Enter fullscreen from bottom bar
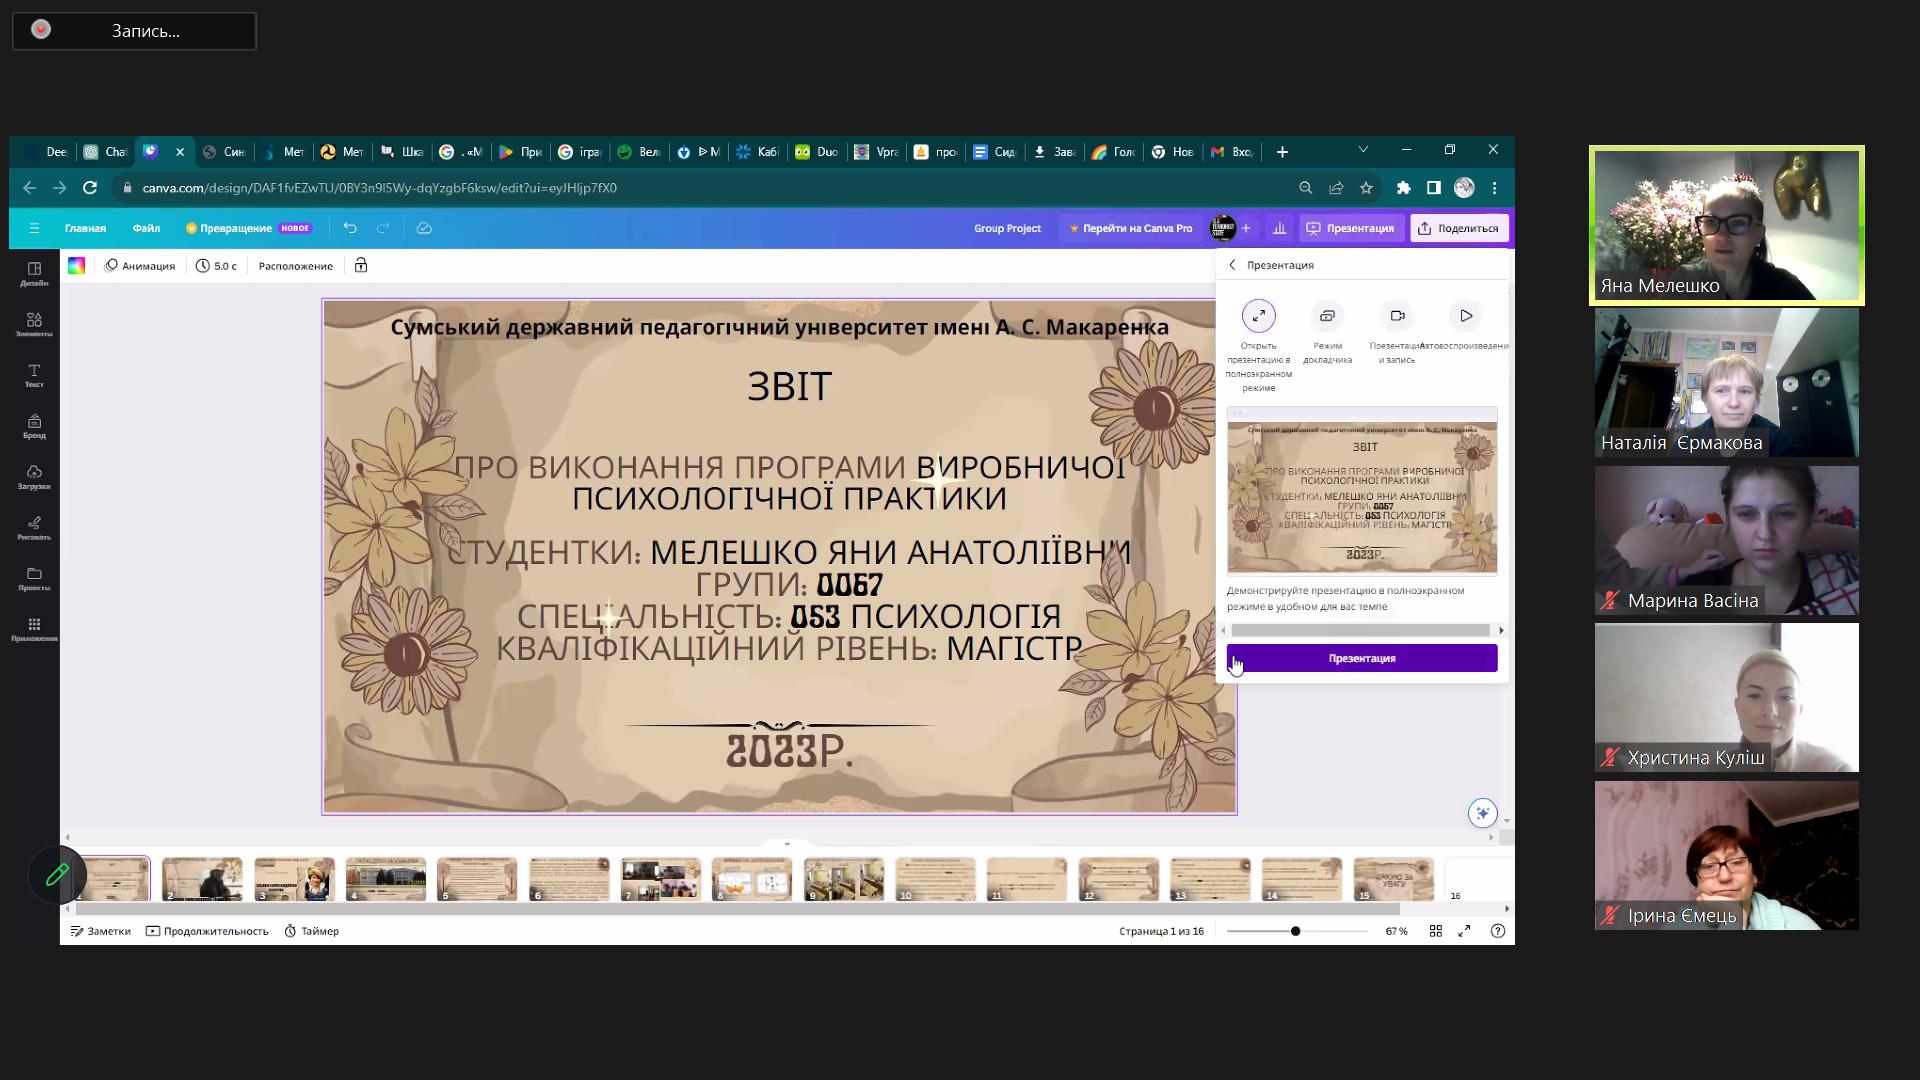 click(1464, 931)
